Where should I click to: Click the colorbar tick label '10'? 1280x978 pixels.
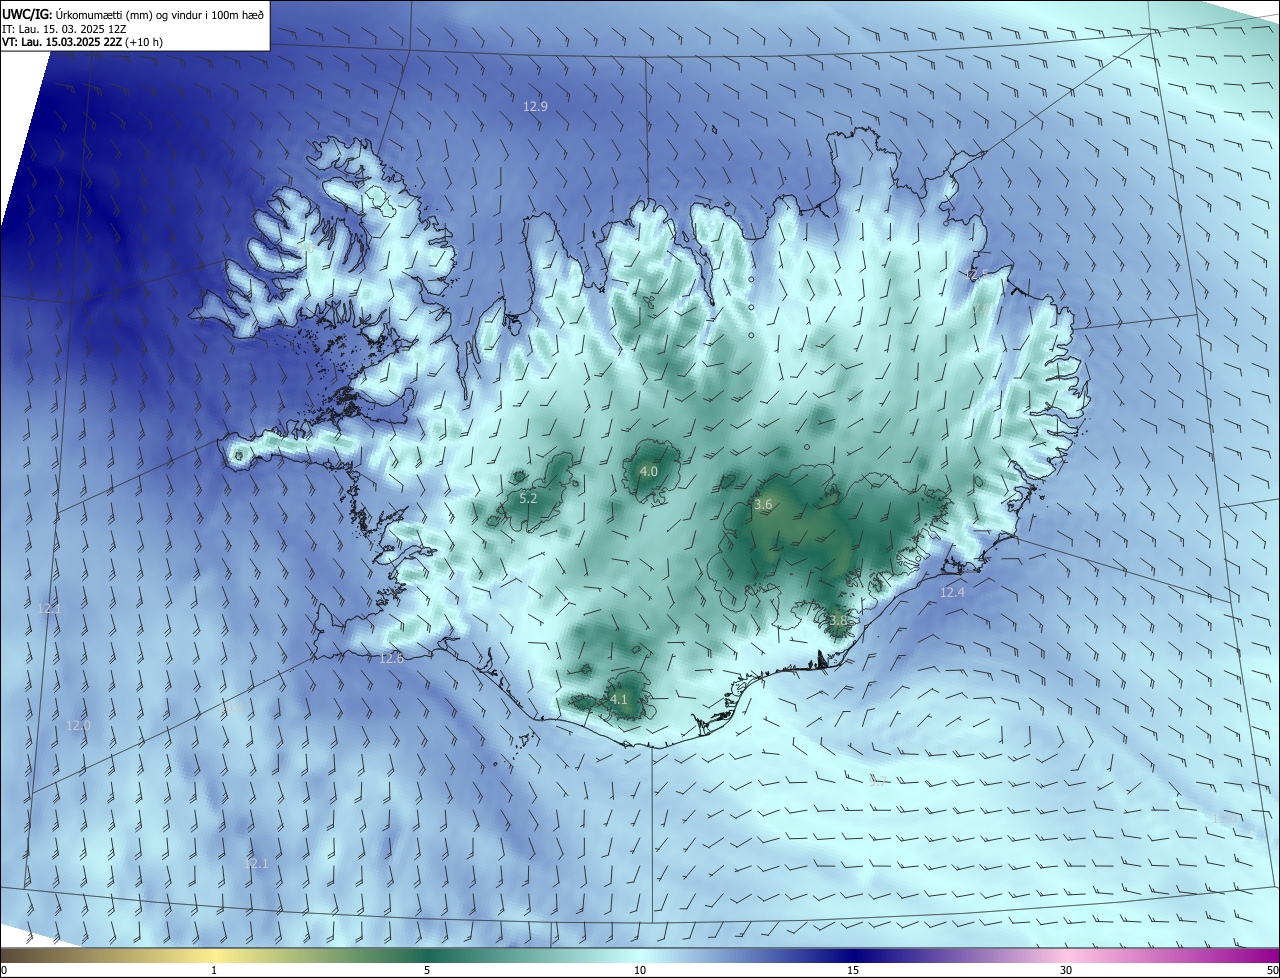point(640,971)
